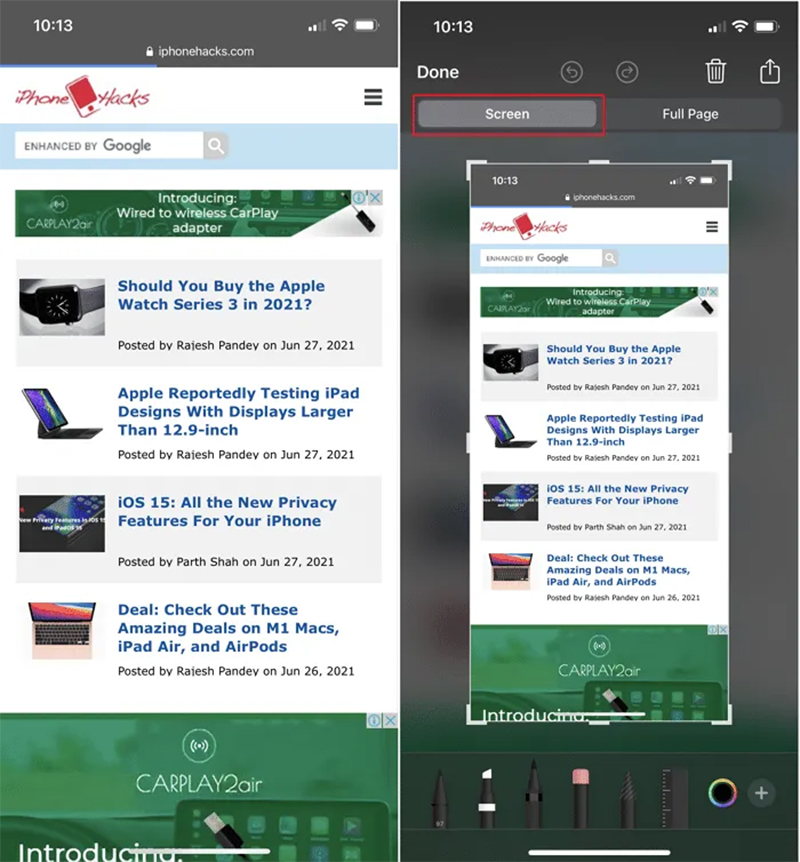Close the large top CarPlay2air banner ad
This screenshot has height=862, width=800.
coord(375,198)
